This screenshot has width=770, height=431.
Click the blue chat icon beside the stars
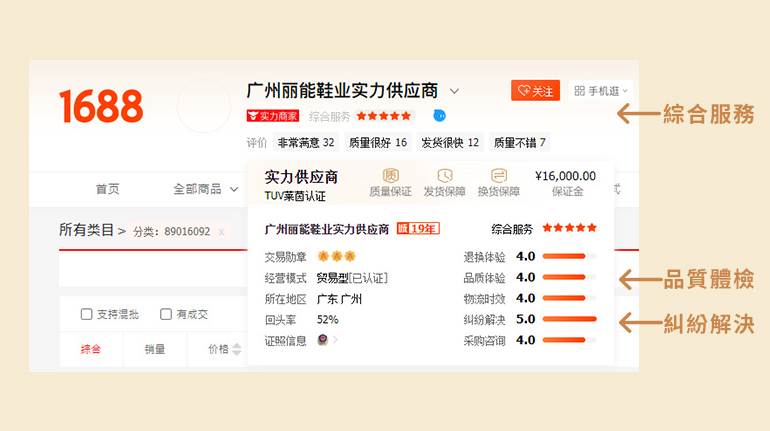[x=439, y=116]
